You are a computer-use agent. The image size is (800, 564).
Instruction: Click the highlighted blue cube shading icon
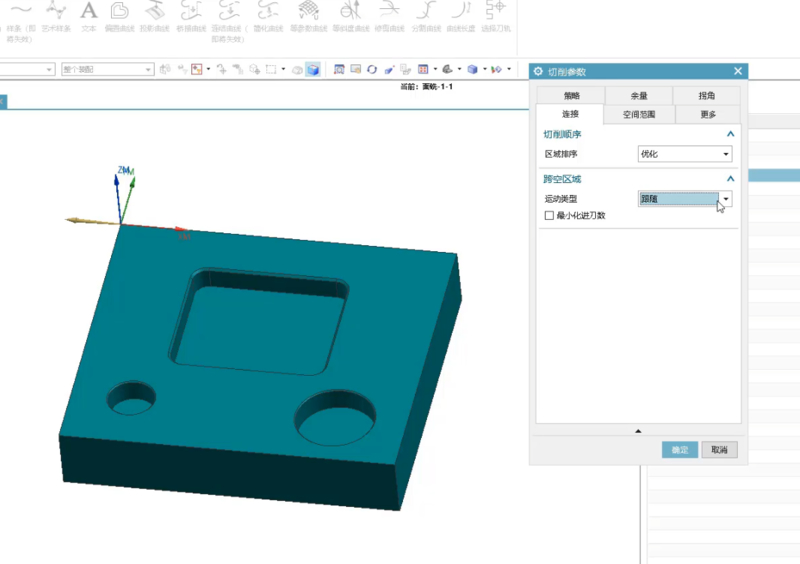tap(313, 69)
